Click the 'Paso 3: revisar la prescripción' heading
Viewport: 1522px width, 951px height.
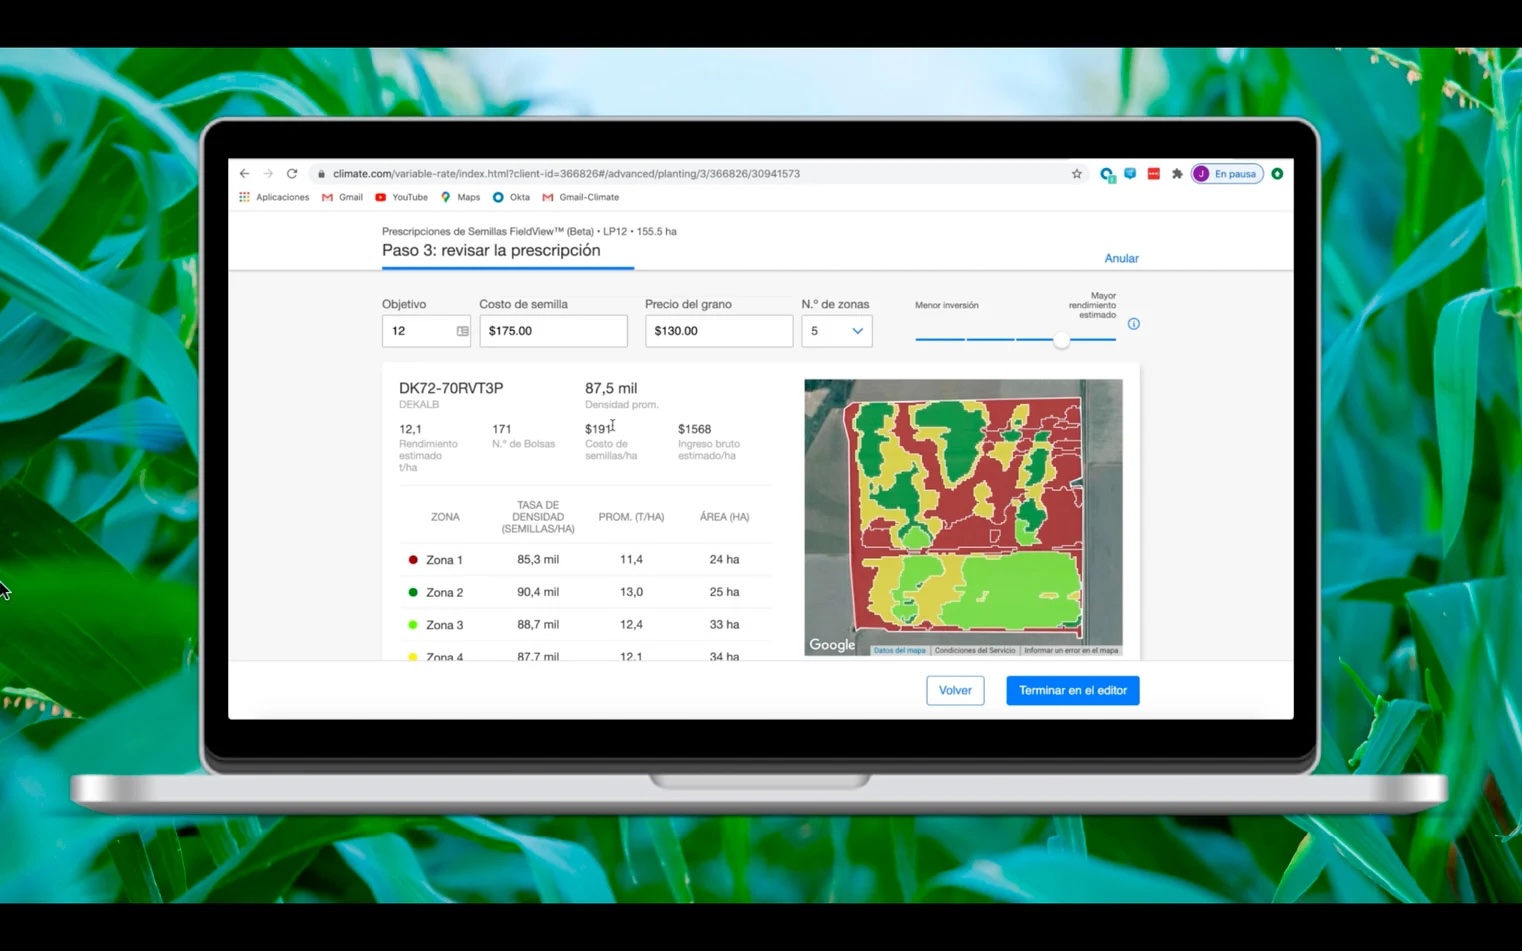pyautogui.click(x=491, y=250)
